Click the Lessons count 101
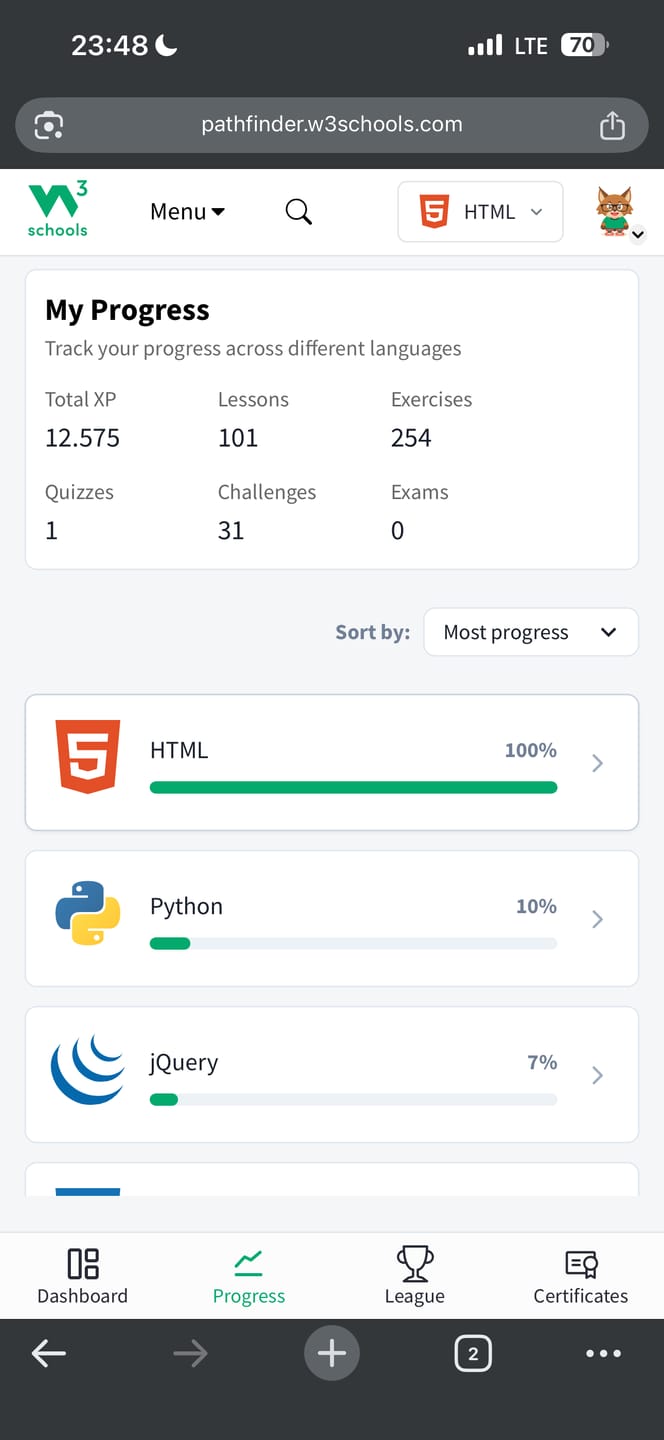This screenshot has height=1440, width=664. 238,438
